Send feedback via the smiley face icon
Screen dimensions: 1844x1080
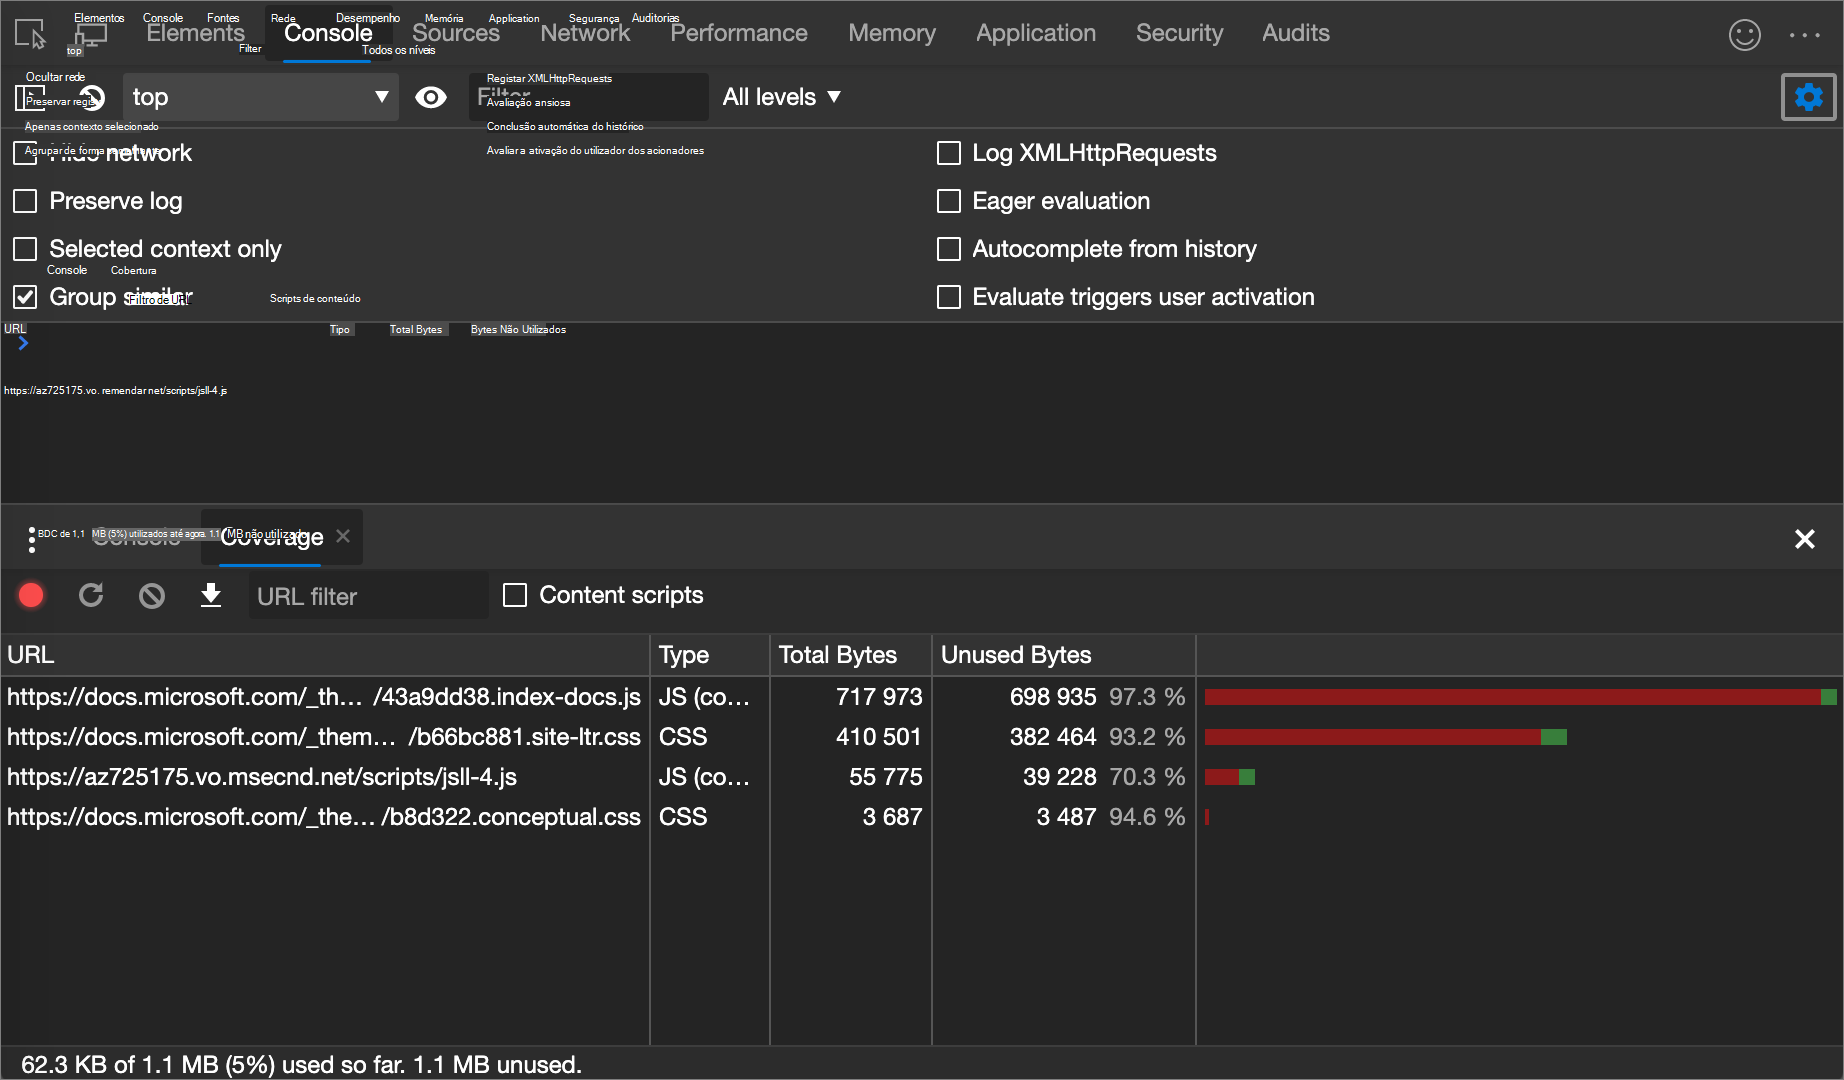[x=1744, y=35]
